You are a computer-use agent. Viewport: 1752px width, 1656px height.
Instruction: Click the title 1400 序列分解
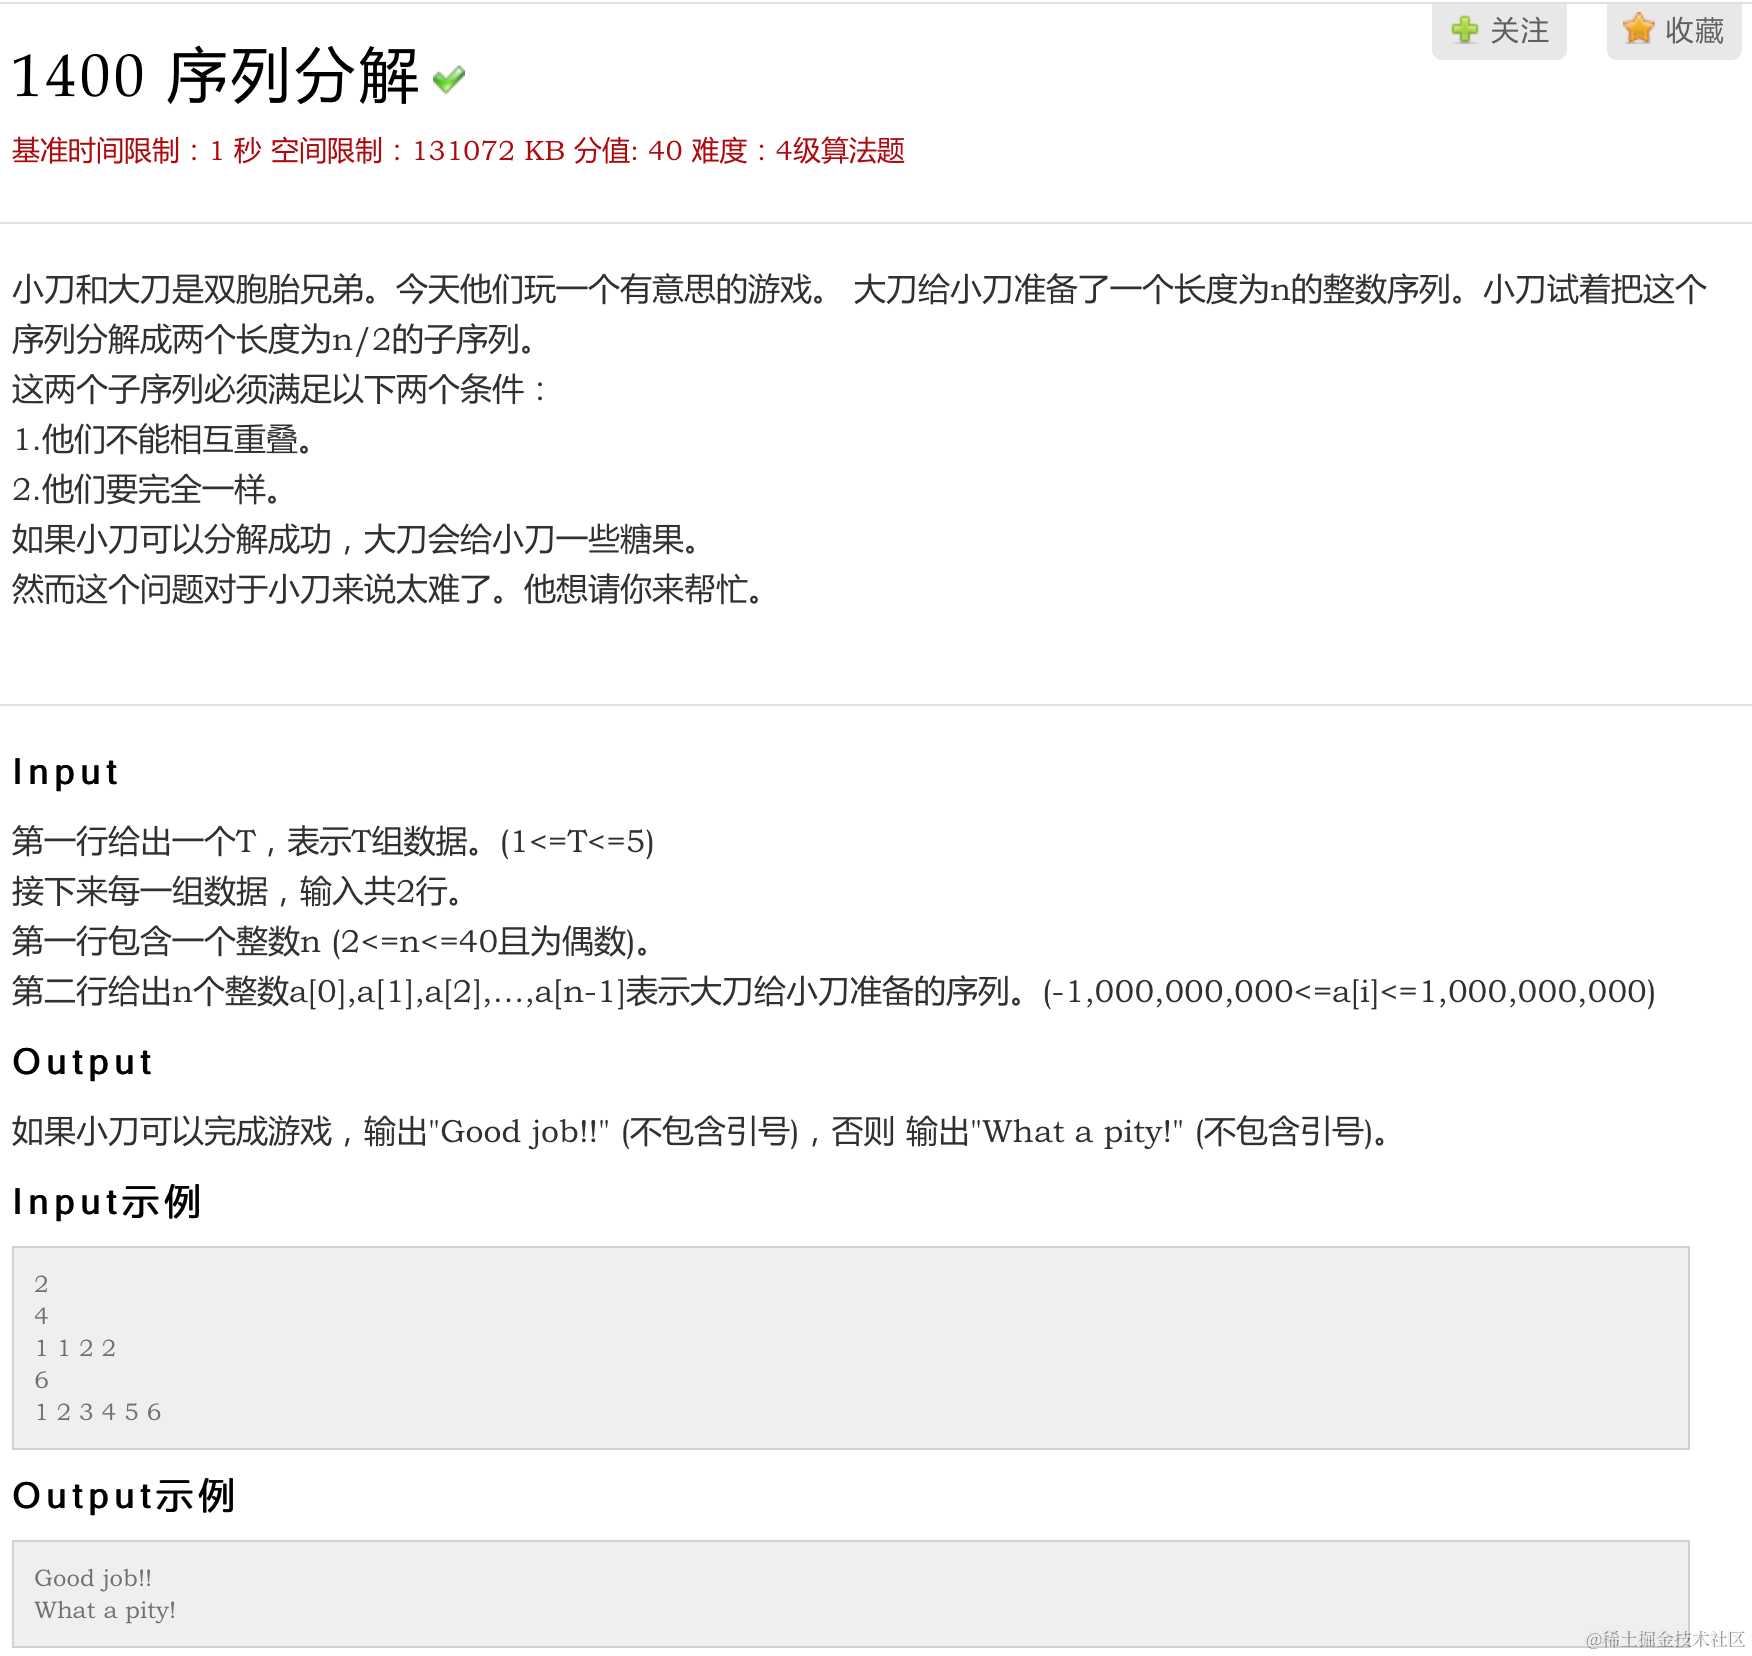pos(215,76)
